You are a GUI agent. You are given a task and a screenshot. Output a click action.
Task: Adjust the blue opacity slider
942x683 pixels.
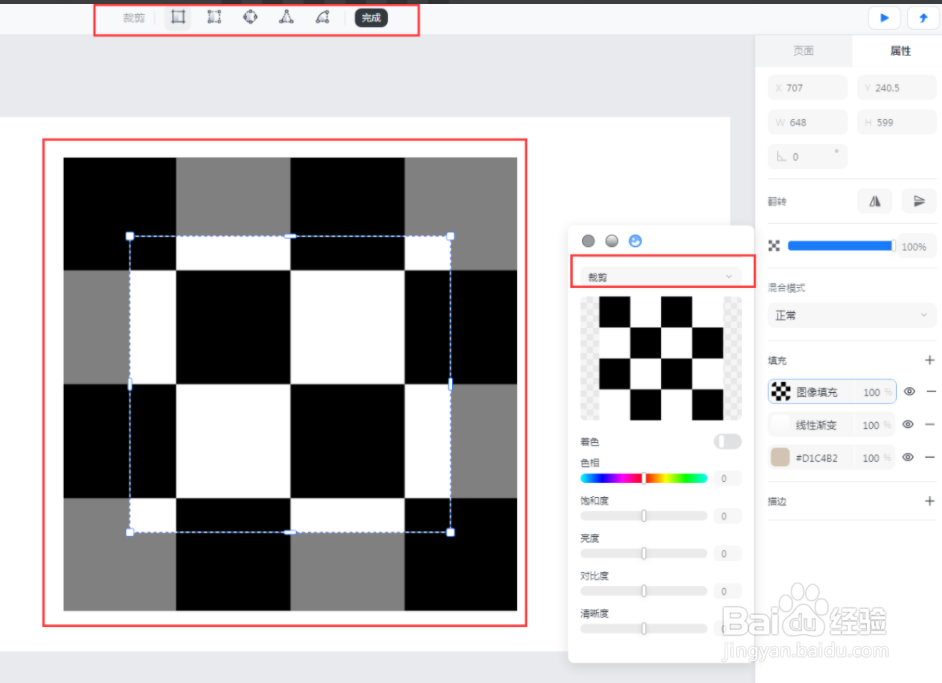841,246
